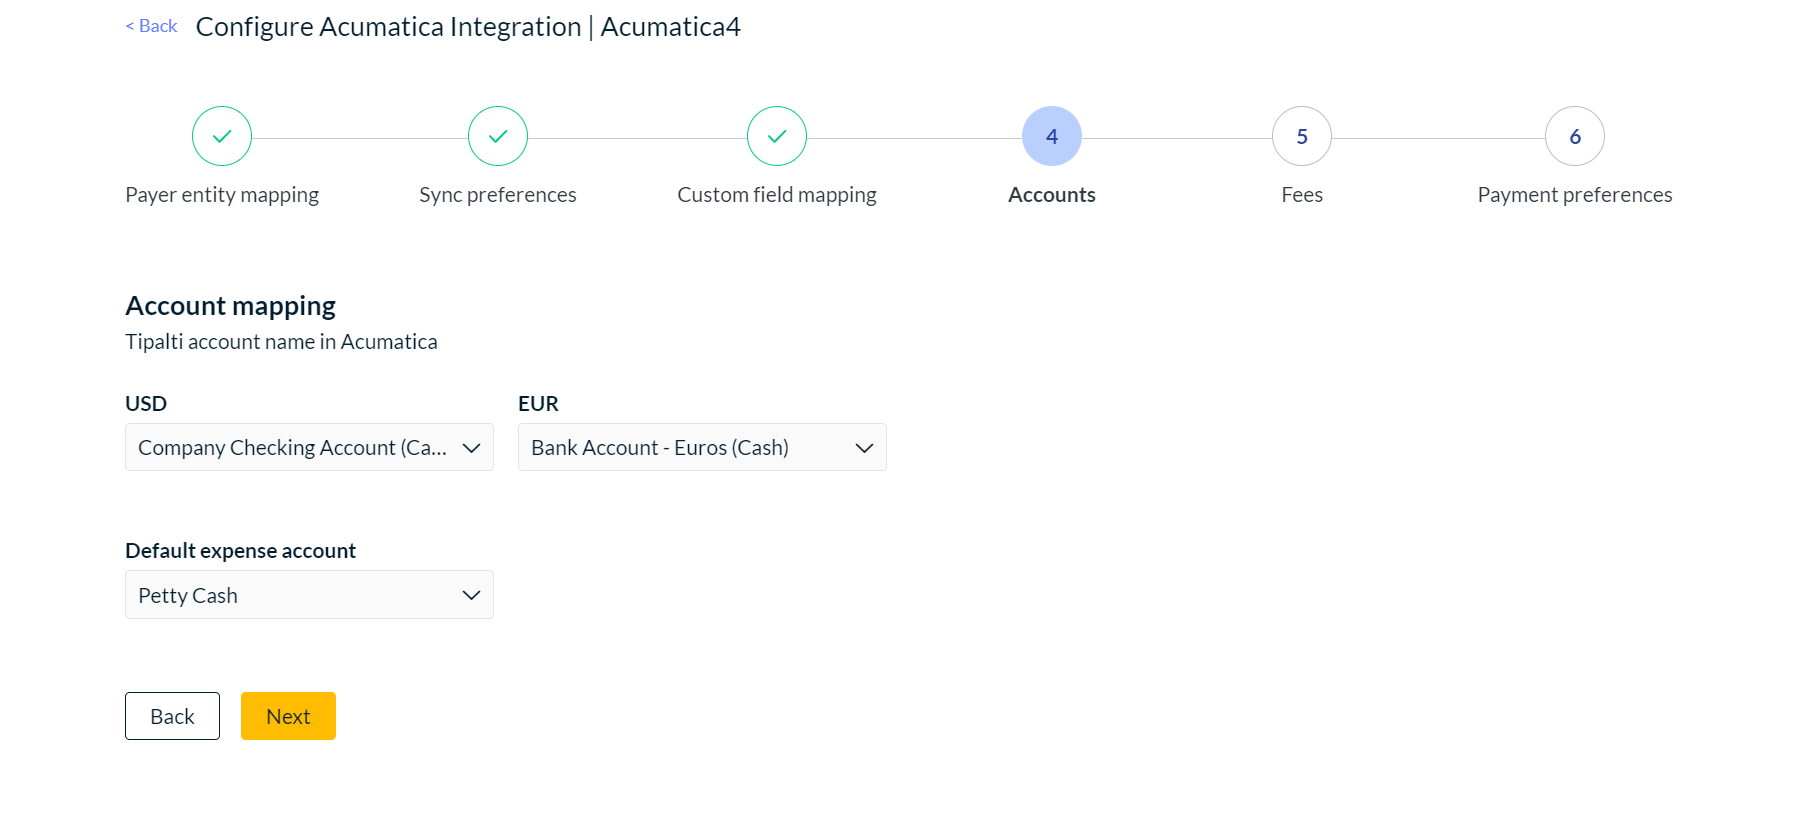Click the Sync preferences completed step icon
Screen dimensions: 1799x819
(x=497, y=136)
